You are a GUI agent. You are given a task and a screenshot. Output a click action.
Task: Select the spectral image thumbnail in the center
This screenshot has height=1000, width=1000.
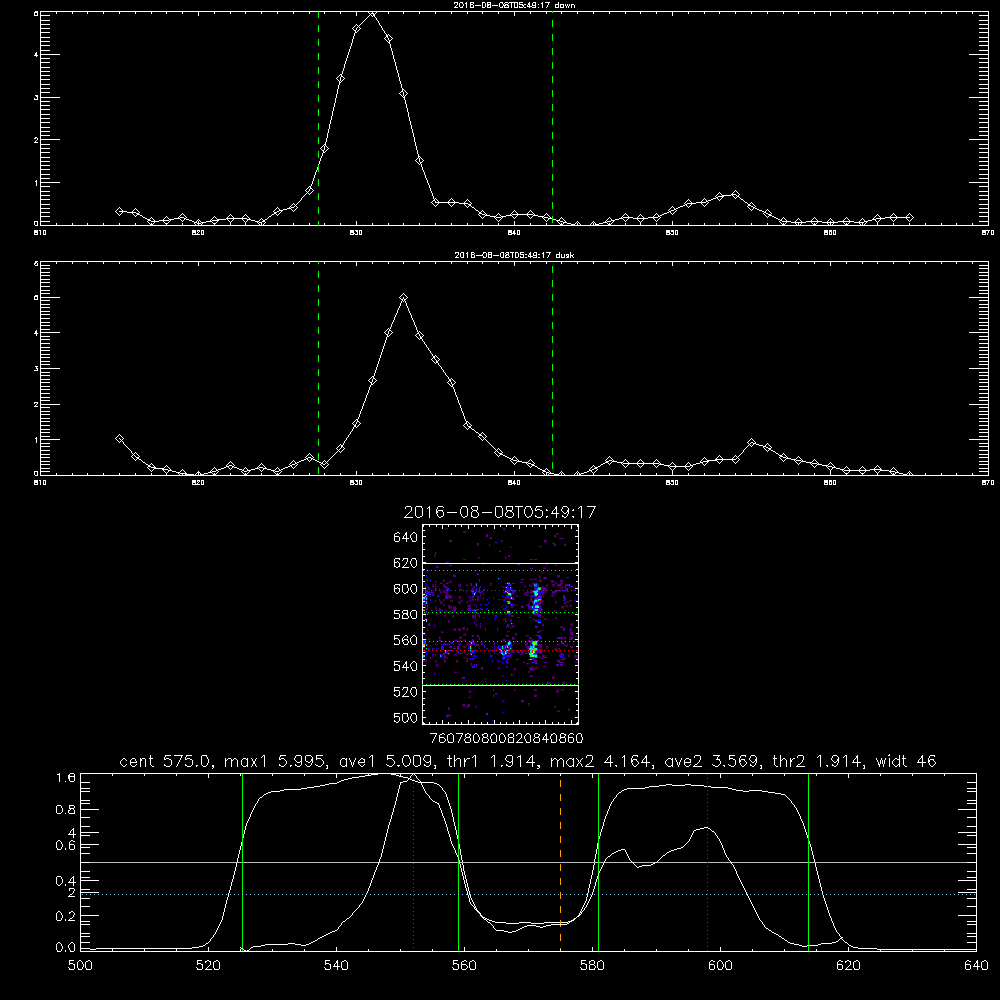coord(500,624)
